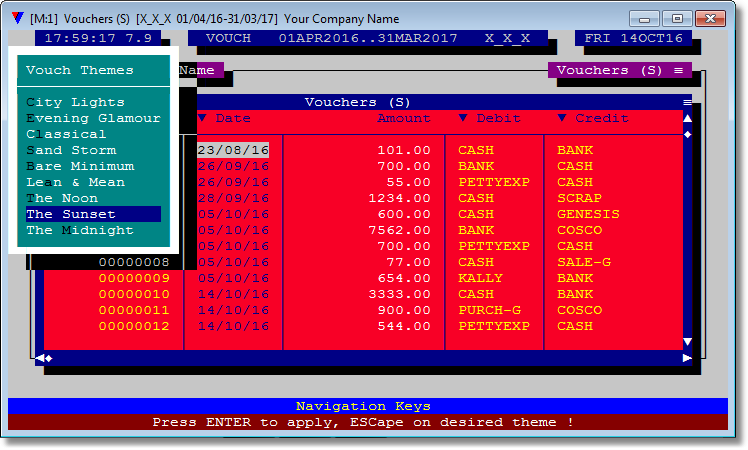748x450 pixels.
Task: Click the GENESIS credit entry
Action: point(588,214)
